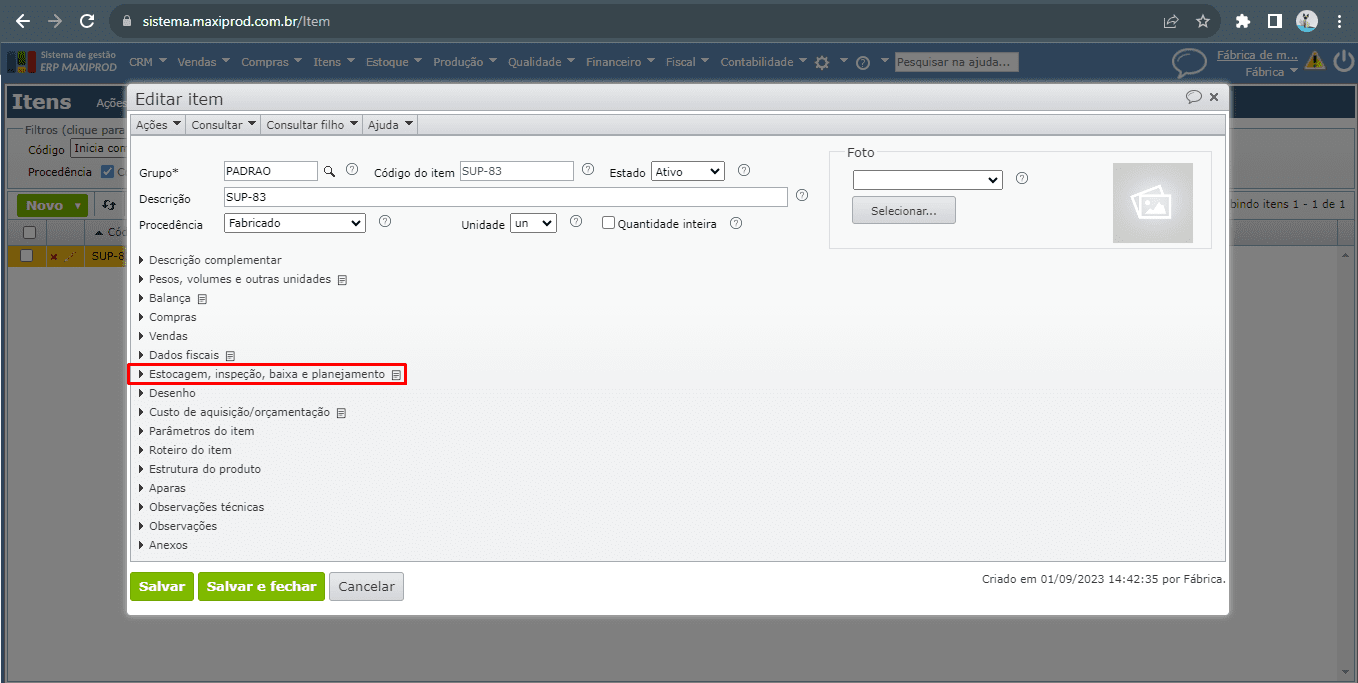The height and width of the screenshot is (683, 1358).
Task: Open the dialog Ajuda menu
Action: [x=390, y=125]
